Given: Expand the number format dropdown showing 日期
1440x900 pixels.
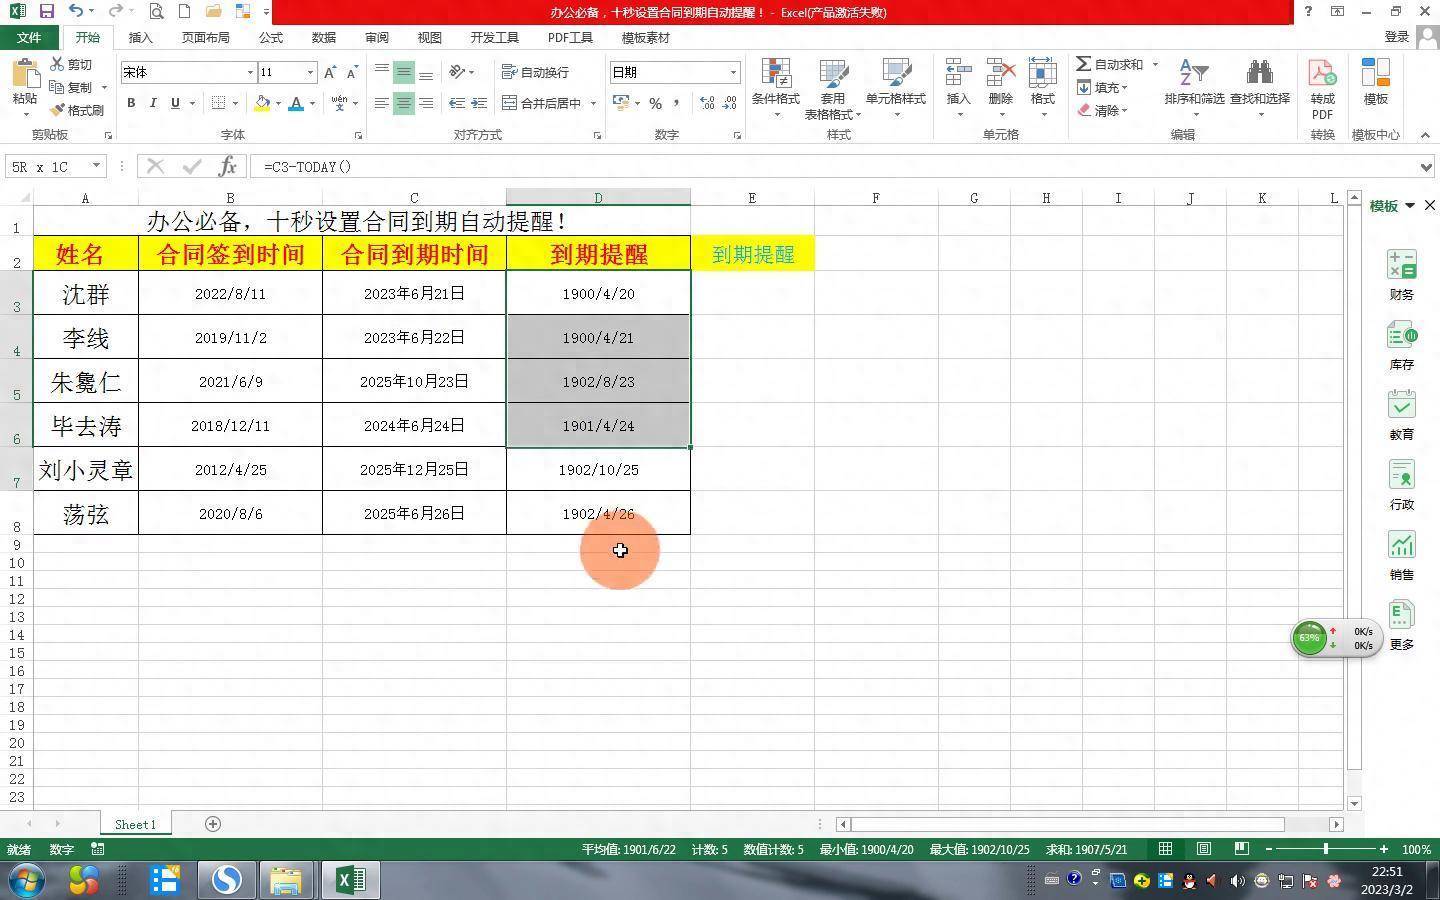Looking at the screenshot, I should pos(733,72).
